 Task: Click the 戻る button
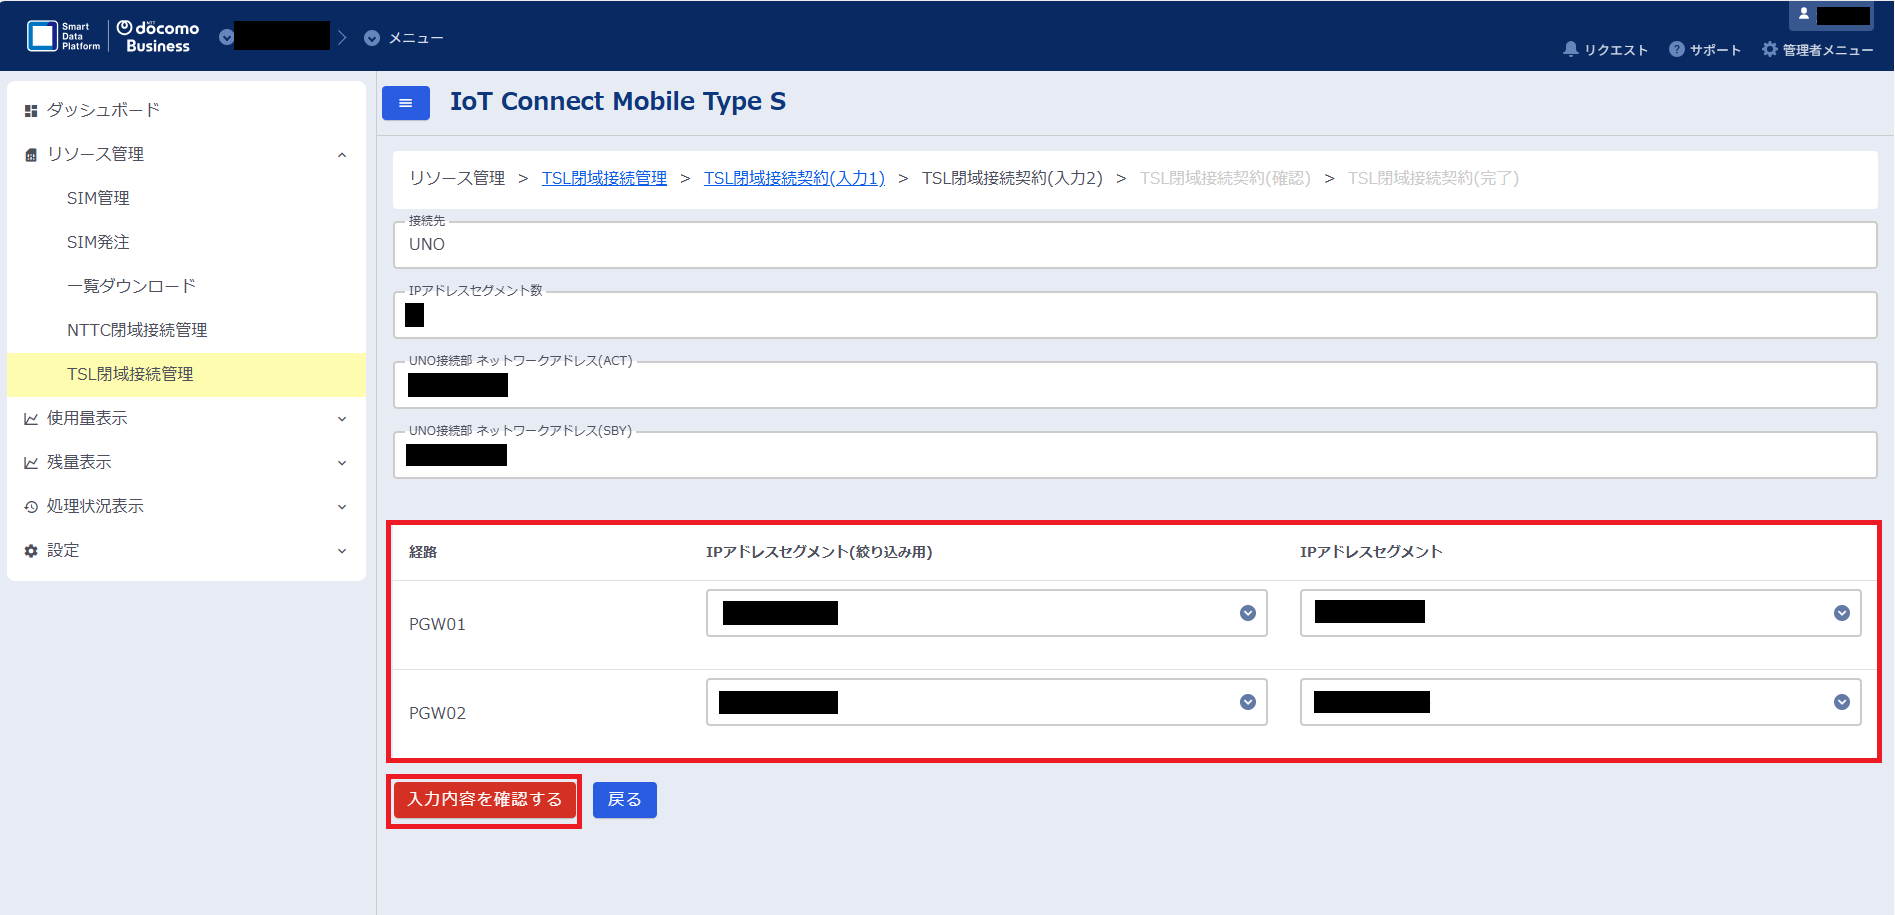pyautogui.click(x=625, y=800)
